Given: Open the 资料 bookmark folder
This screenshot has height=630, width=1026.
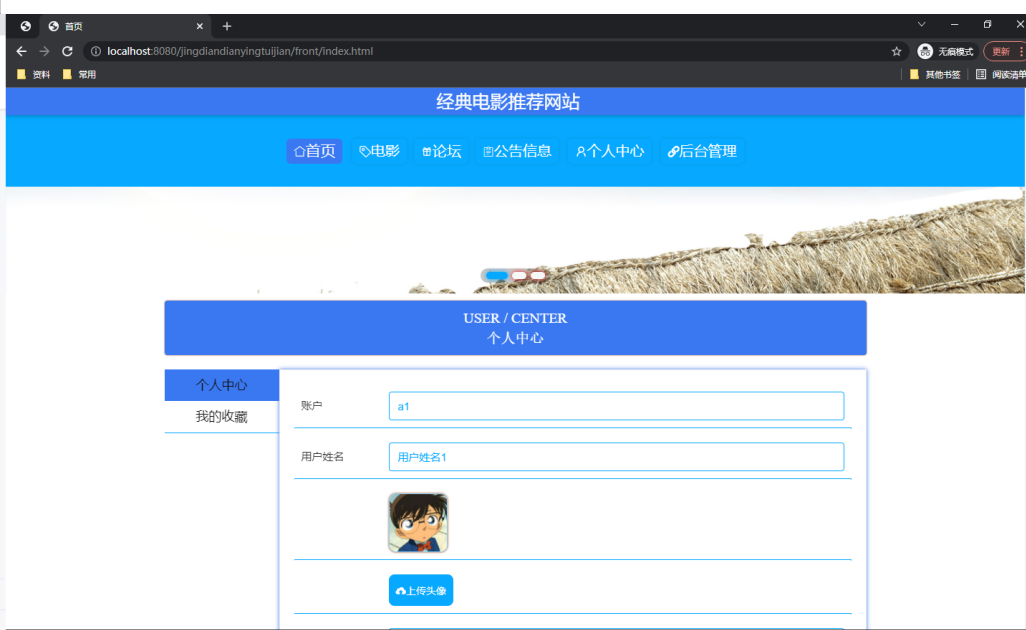Looking at the screenshot, I should point(34,75).
